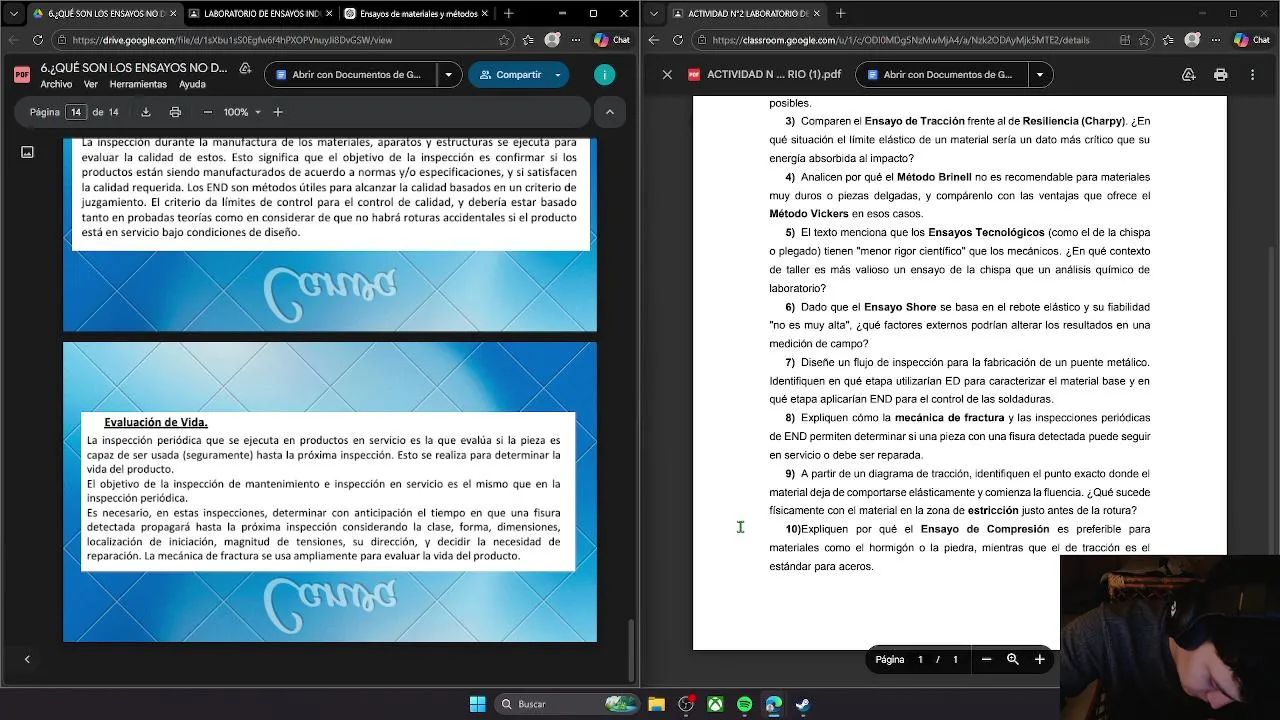The image size is (1280, 720).
Task: Open the teal account avatar in Drive viewer
Action: click(x=604, y=75)
